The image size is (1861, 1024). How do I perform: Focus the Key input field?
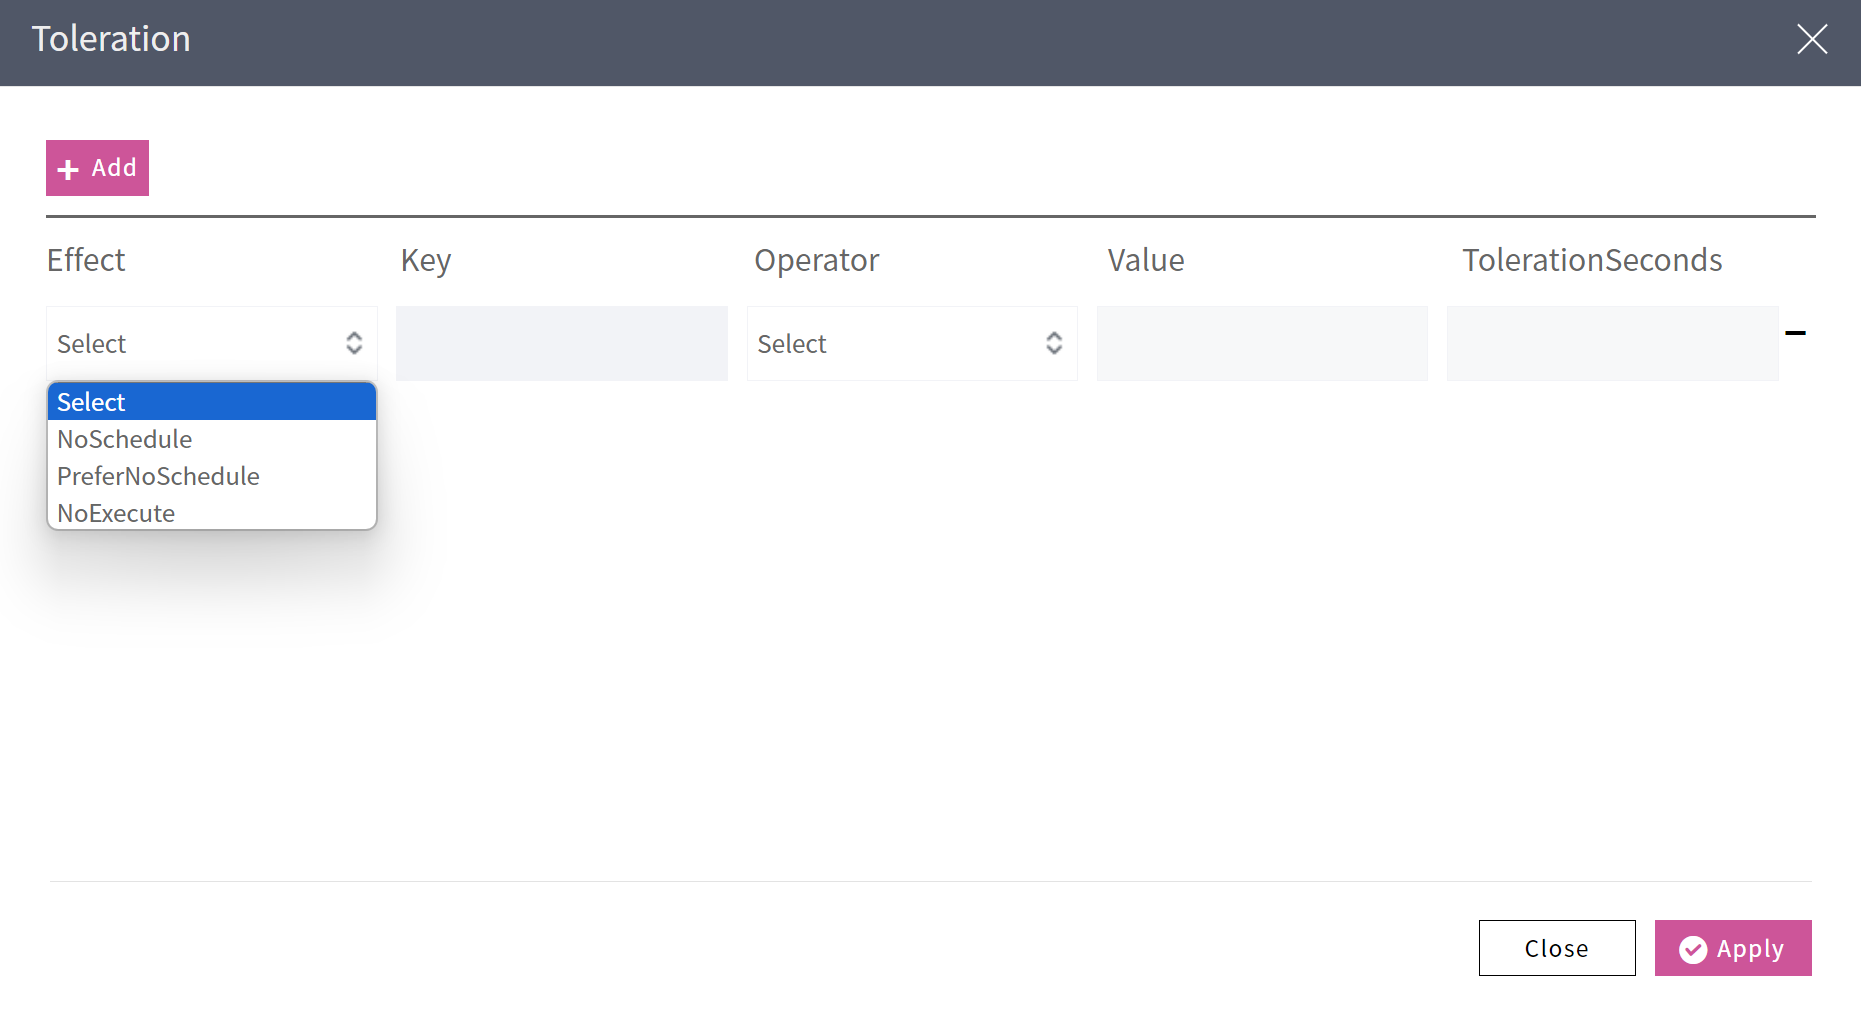click(561, 343)
